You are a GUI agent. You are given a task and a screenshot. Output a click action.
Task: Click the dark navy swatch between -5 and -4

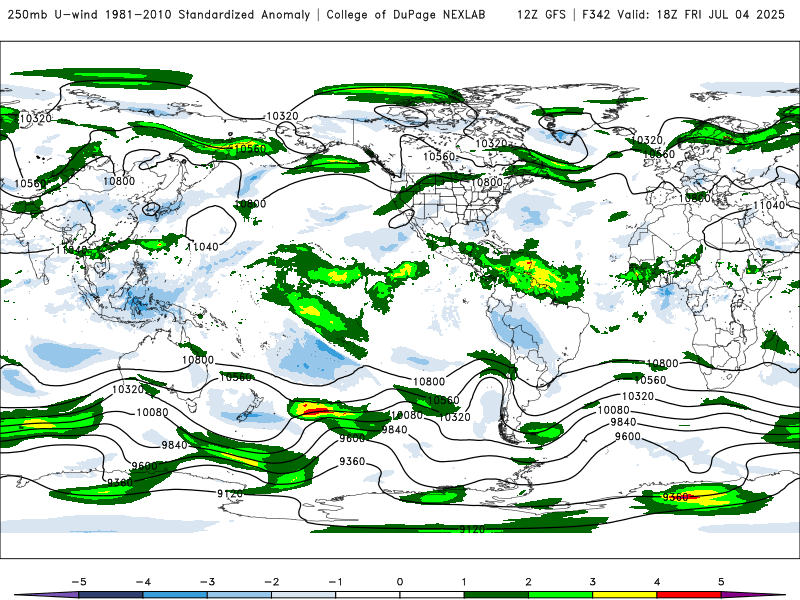[111, 595]
